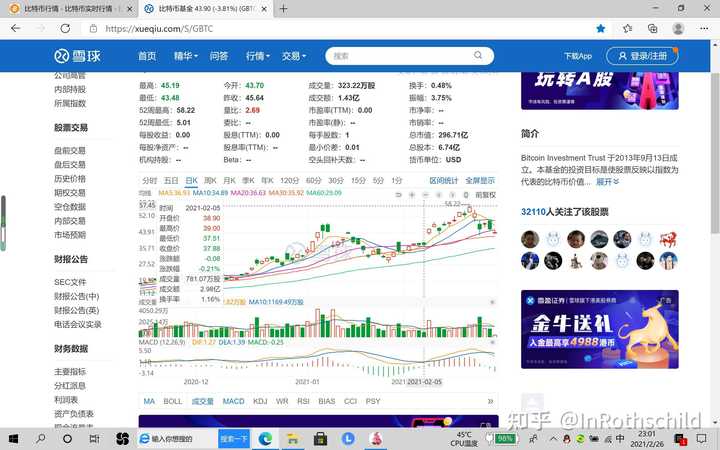Image resolution: width=720 pixels, height=450 pixels.
Task: Toggle the BOLL indicator
Action: 173,401
